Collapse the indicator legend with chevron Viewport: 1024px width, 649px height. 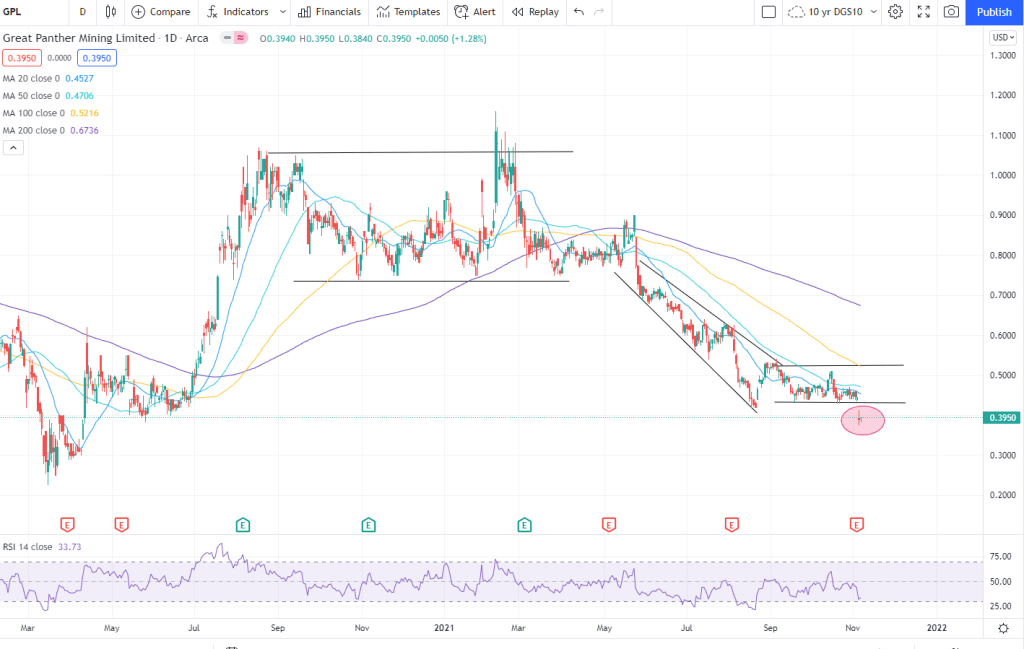14,147
